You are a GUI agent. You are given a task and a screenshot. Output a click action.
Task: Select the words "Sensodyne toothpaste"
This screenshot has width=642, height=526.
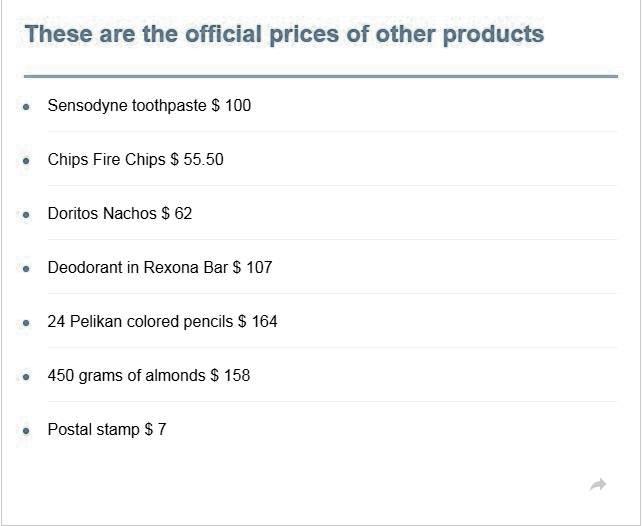[x=127, y=105]
